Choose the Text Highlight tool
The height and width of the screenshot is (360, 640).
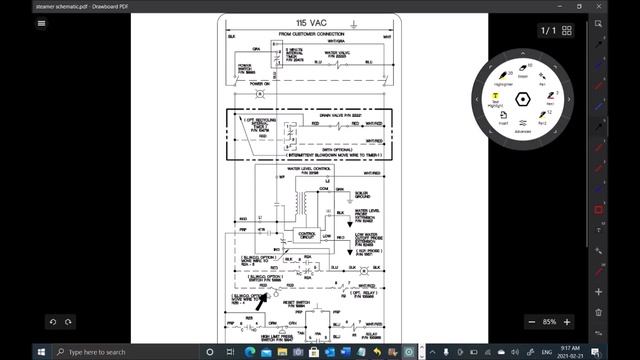[495, 100]
